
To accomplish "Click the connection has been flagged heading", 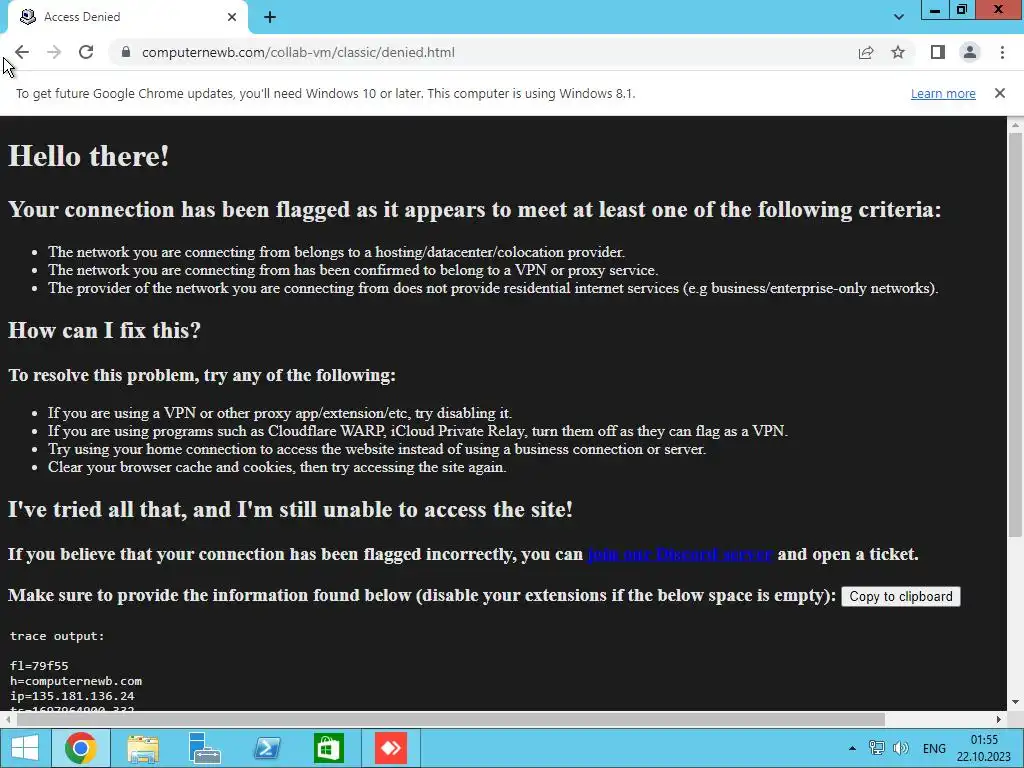I will coord(475,210).
